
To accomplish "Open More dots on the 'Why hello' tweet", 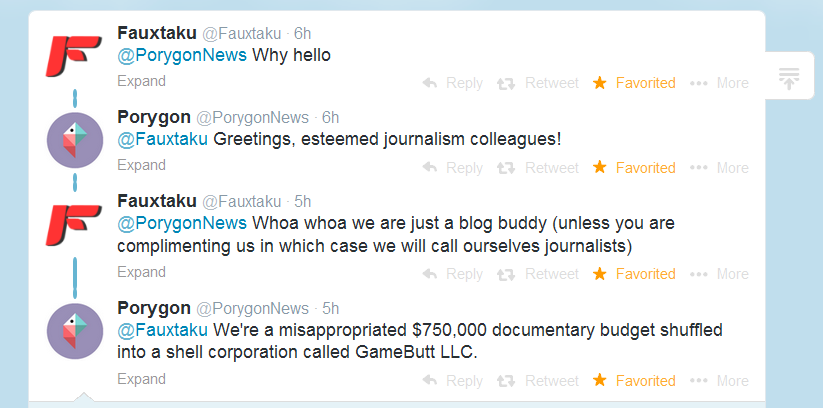I will click(719, 83).
